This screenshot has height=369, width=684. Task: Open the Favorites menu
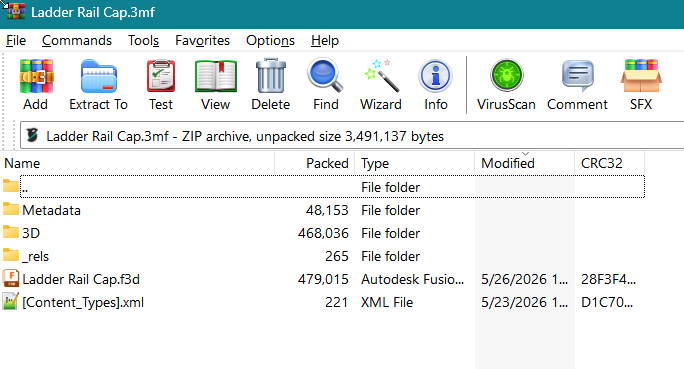point(202,41)
